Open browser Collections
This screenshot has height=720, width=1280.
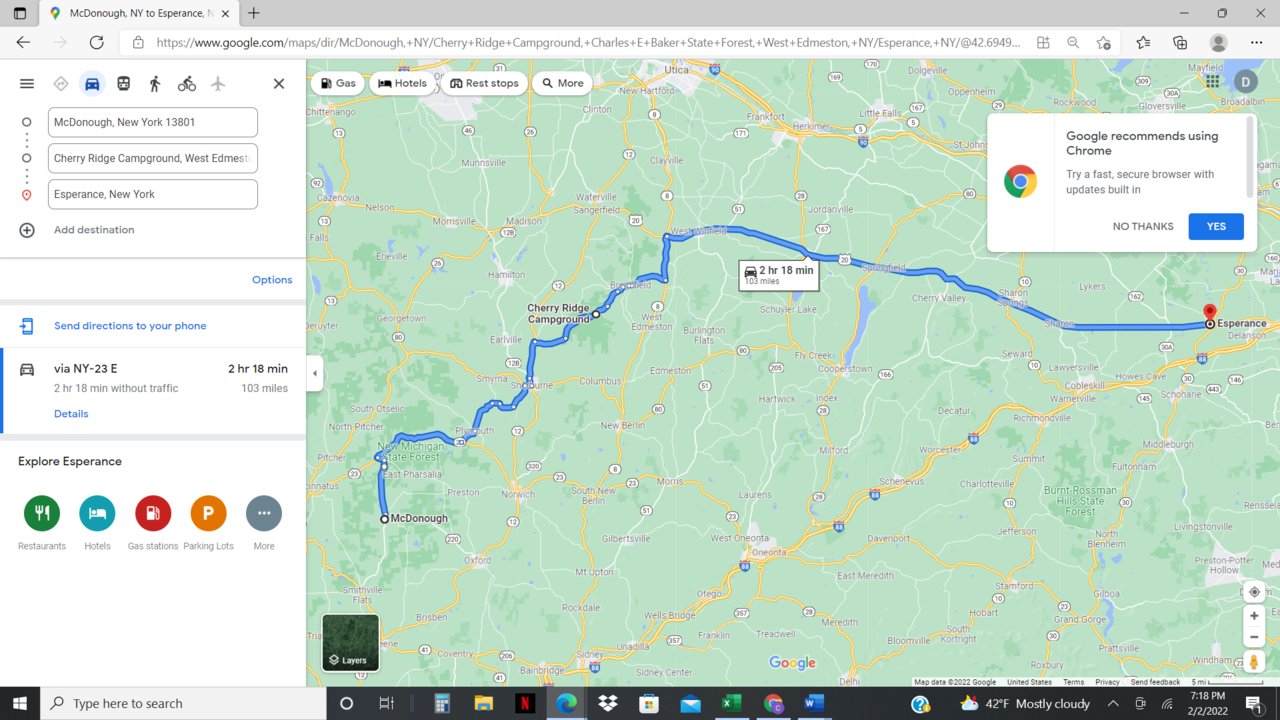pyautogui.click(x=1180, y=42)
